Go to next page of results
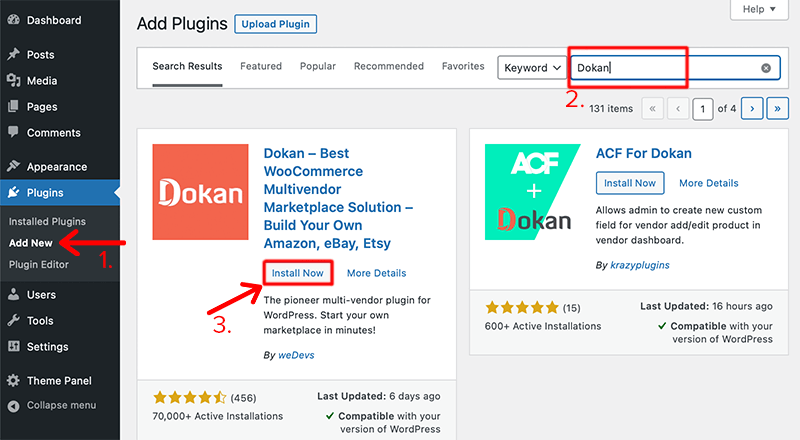Image resolution: width=800 pixels, height=440 pixels. (752, 109)
